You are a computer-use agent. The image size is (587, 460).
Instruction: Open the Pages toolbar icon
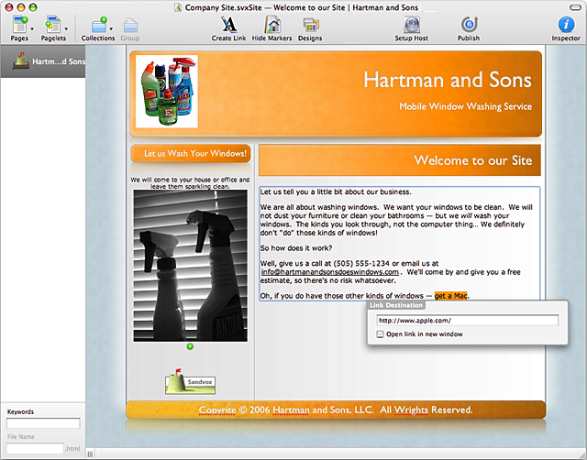19,25
